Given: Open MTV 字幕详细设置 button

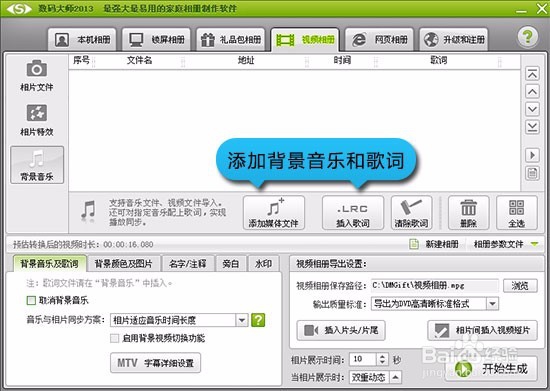Looking at the screenshot, I should point(155,363).
